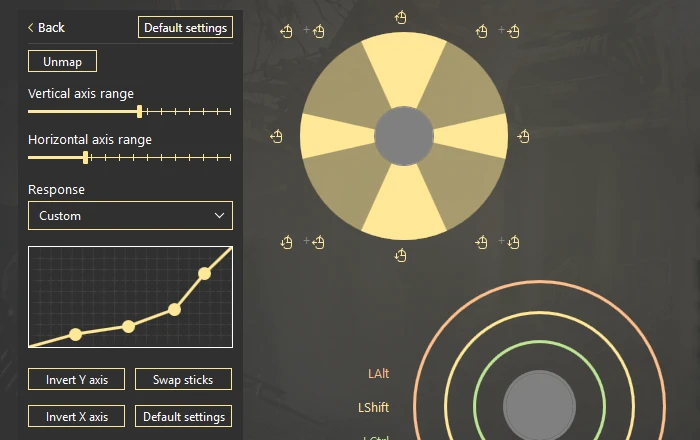Click the mouse-left icon in the left+up diagonal pair
This screenshot has width=700, height=440.
click(286, 31)
